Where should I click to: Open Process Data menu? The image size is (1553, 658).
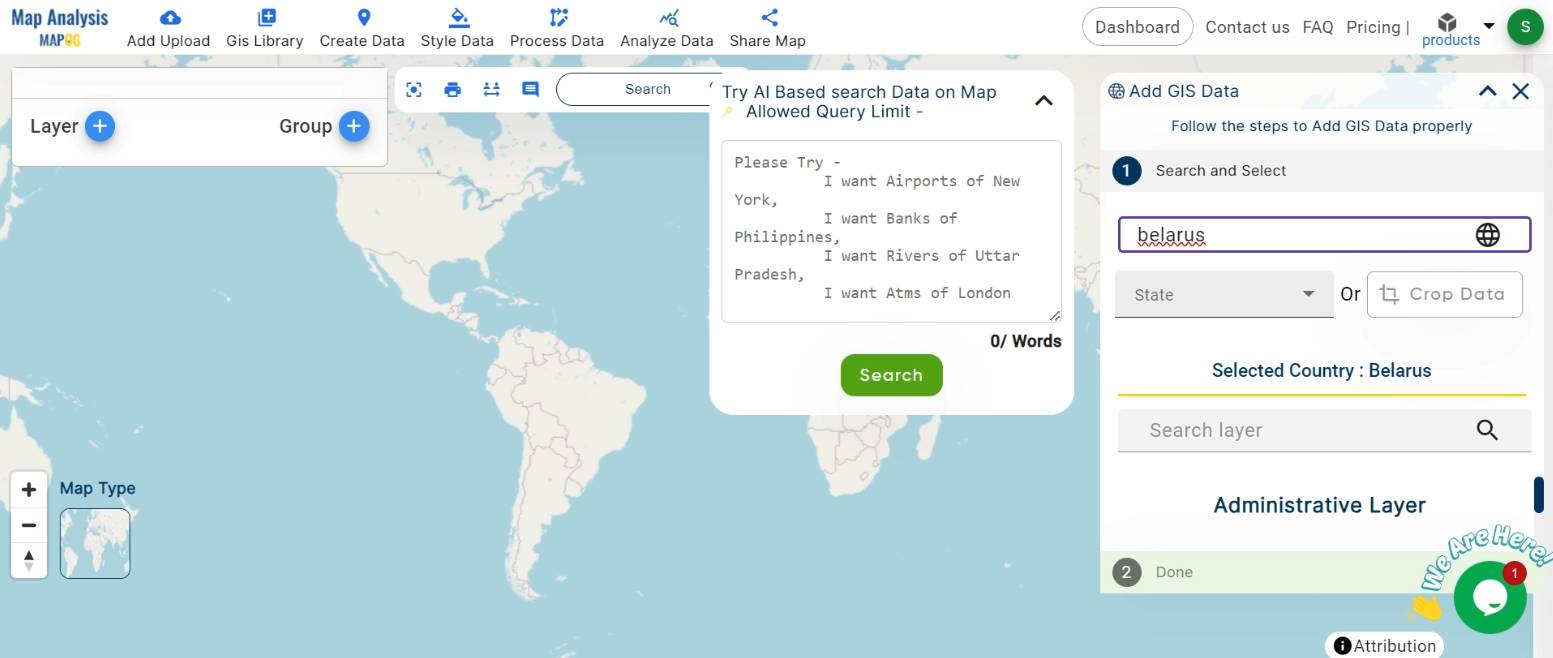tap(557, 29)
